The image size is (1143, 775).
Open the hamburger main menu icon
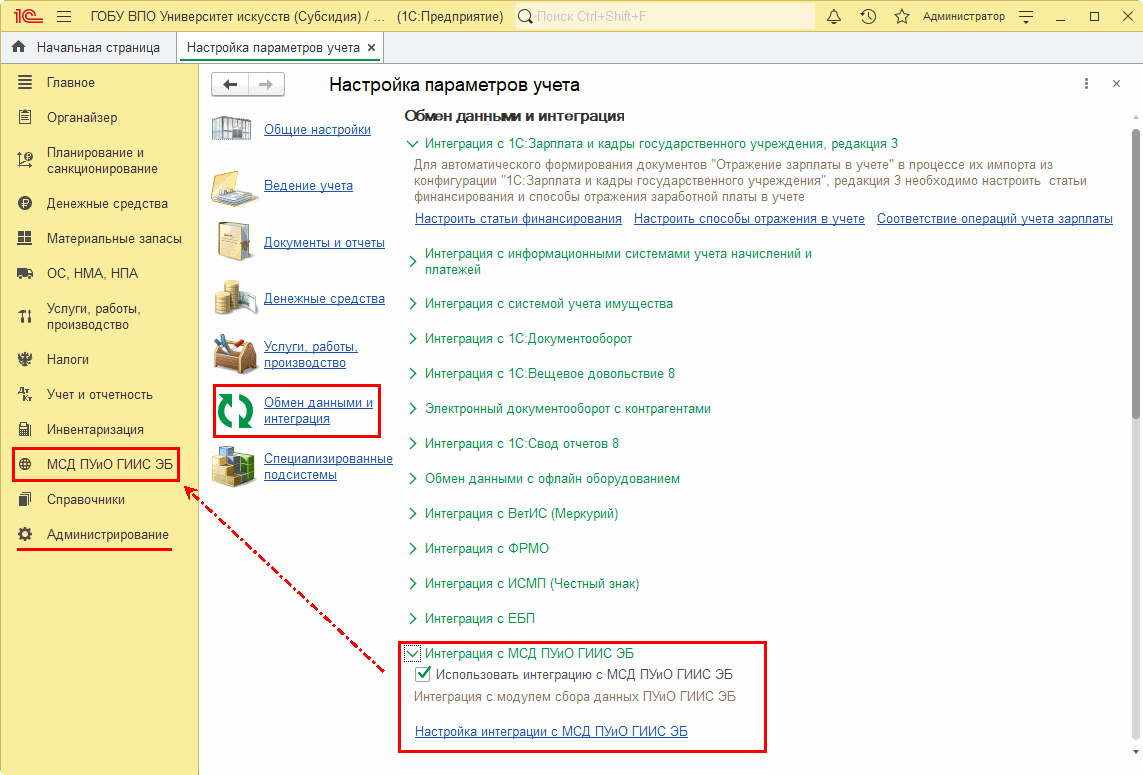click(x=64, y=17)
